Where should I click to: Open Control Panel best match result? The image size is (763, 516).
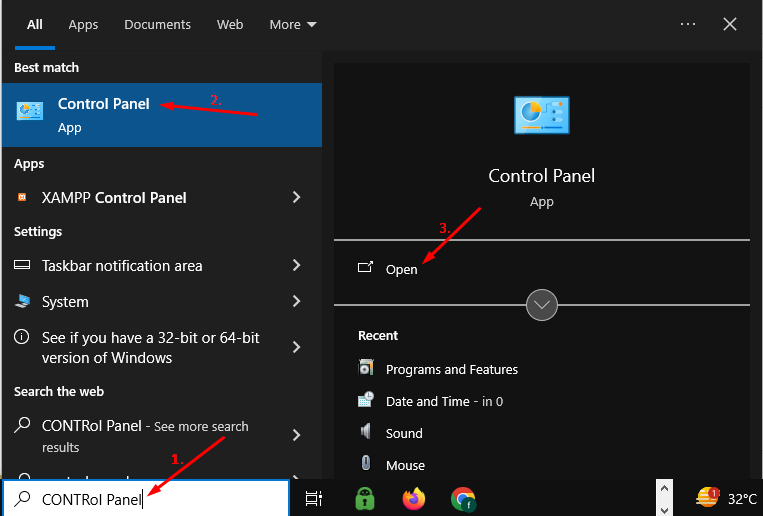click(162, 115)
